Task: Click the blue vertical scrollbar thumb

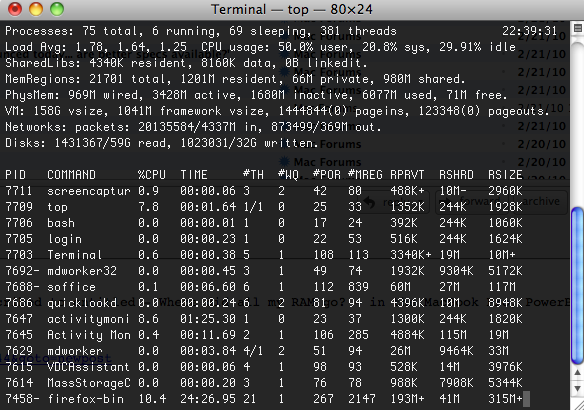Action: pyautogui.click(x=577, y=286)
